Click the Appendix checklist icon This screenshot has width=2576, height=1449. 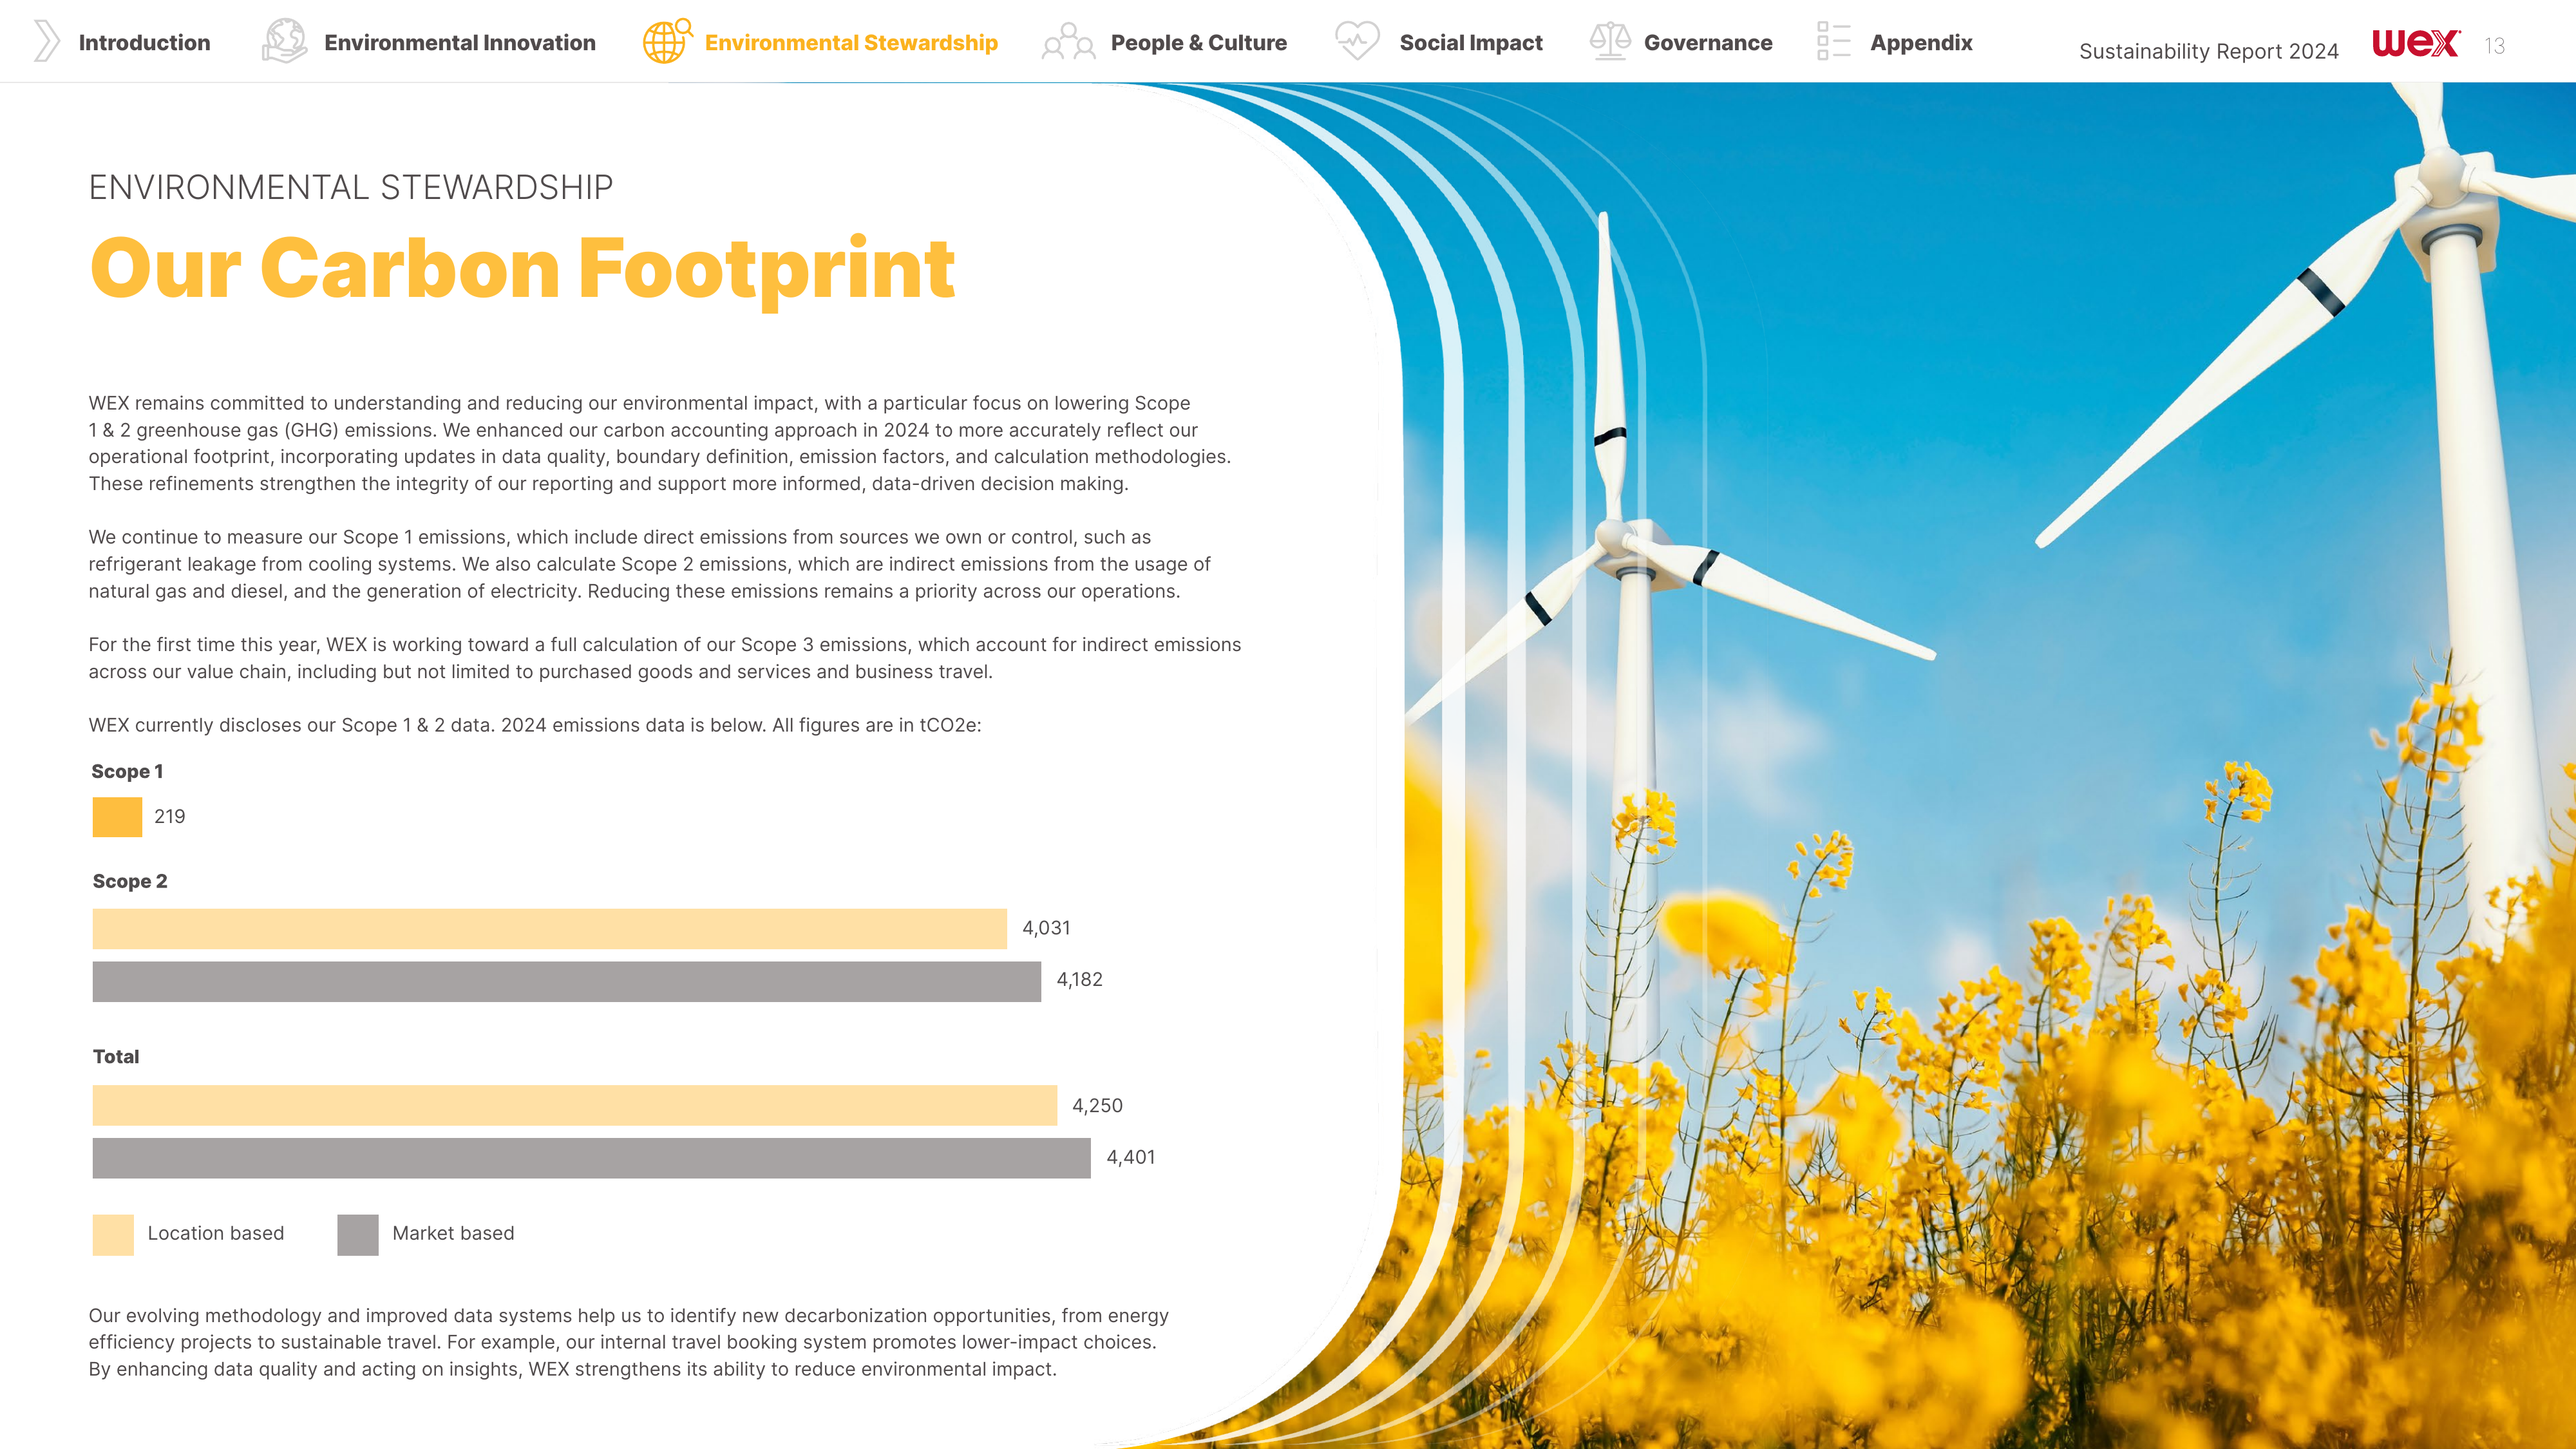click(1834, 41)
